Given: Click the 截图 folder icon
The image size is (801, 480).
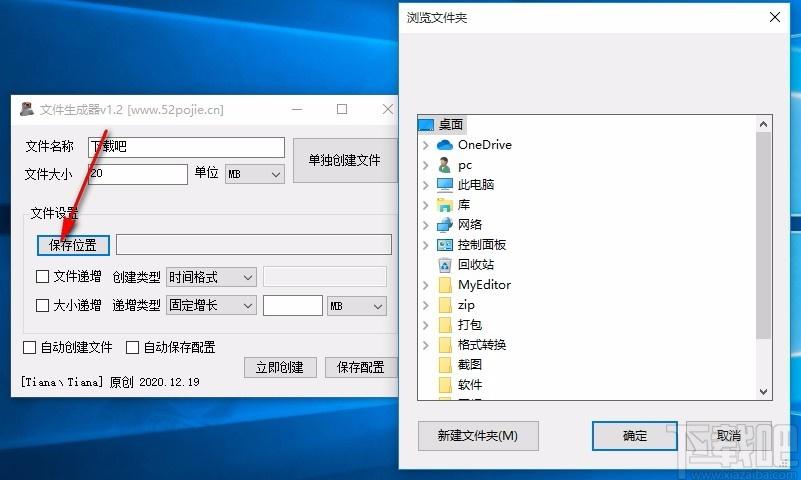Looking at the screenshot, I should coord(445,365).
